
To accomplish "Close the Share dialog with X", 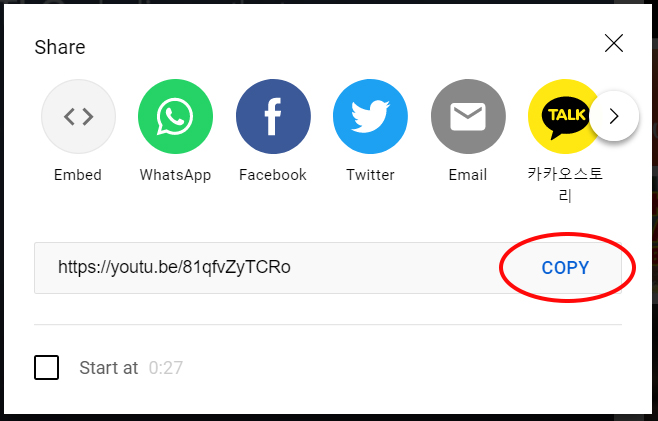I will [x=614, y=43].
